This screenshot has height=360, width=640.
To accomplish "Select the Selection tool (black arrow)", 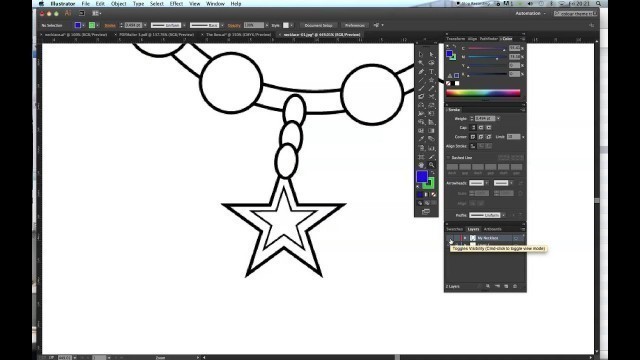I will pos(421,54).
